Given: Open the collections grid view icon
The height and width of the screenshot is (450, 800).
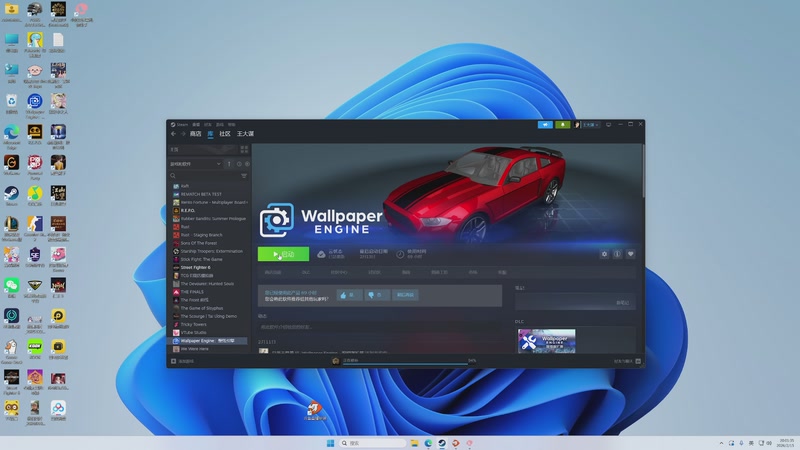Looking at the screenshot, I should [244, 149].
